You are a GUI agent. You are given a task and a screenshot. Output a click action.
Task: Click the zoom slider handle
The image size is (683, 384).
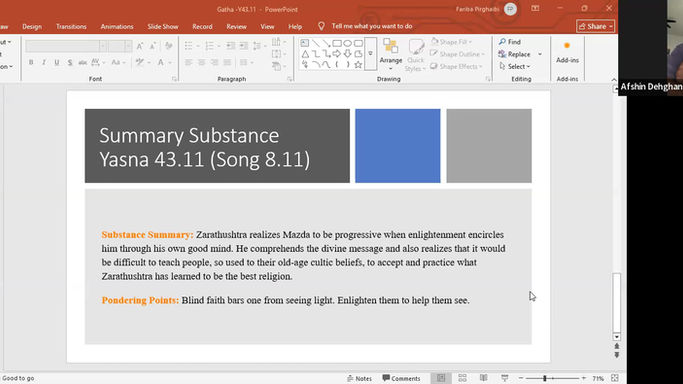[x=544, y=378]
